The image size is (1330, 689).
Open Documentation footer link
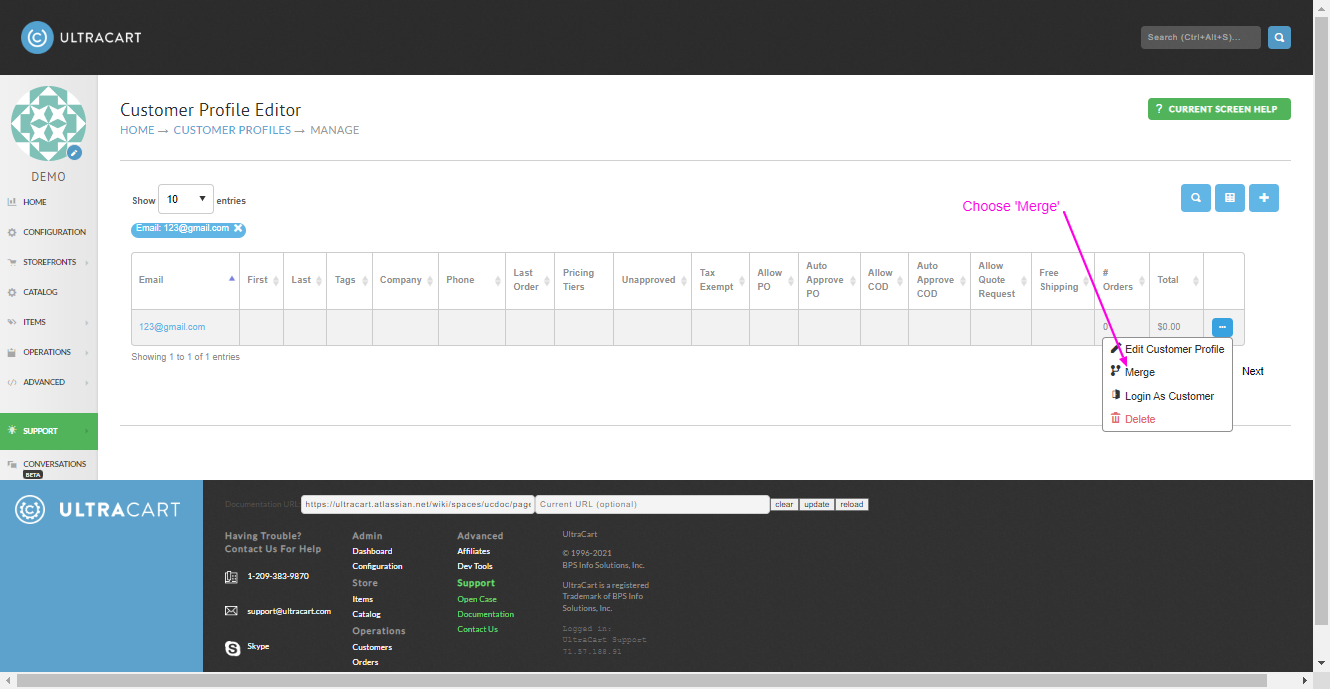coord(486,614)
